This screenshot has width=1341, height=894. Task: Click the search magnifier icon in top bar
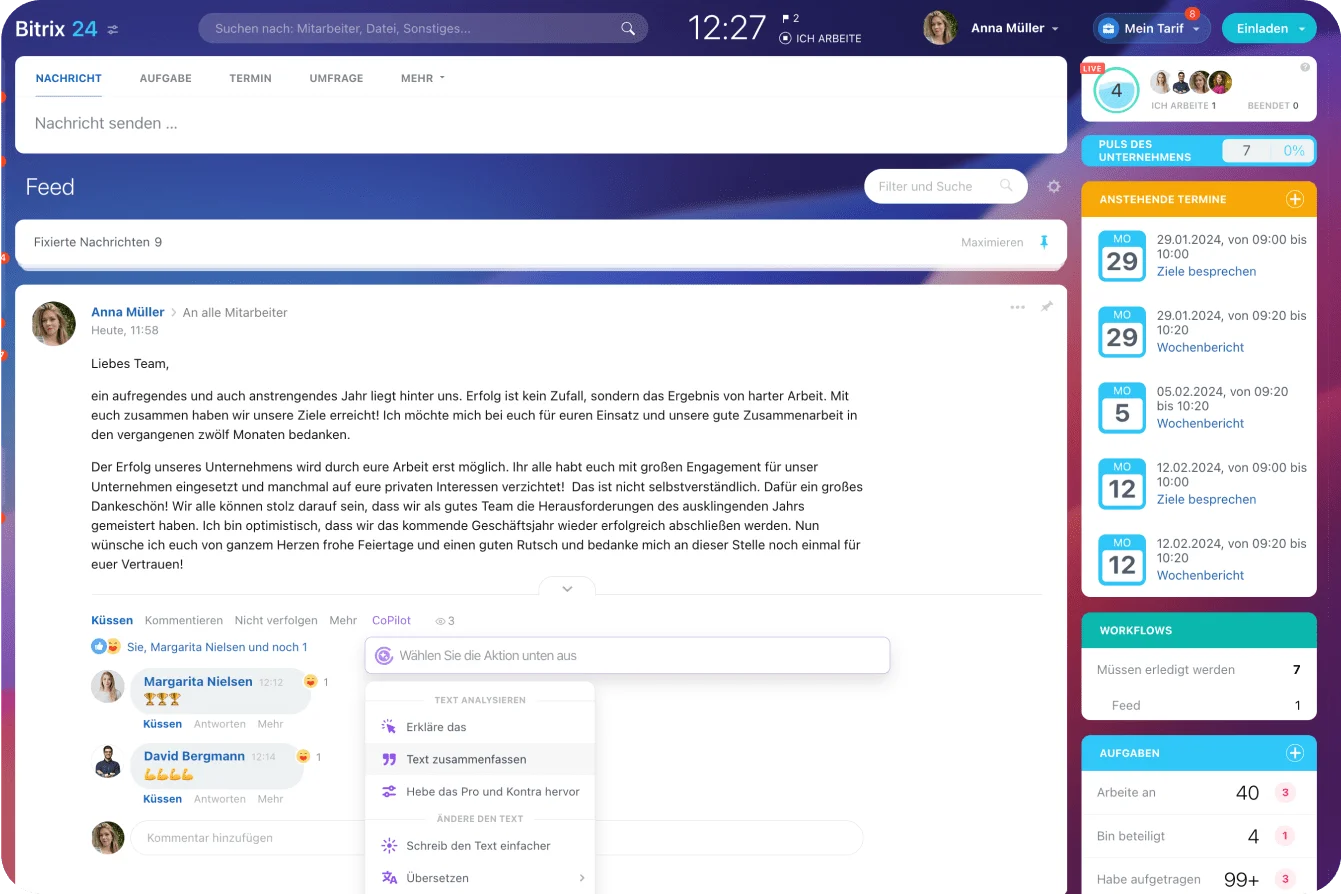coord(628,29)
